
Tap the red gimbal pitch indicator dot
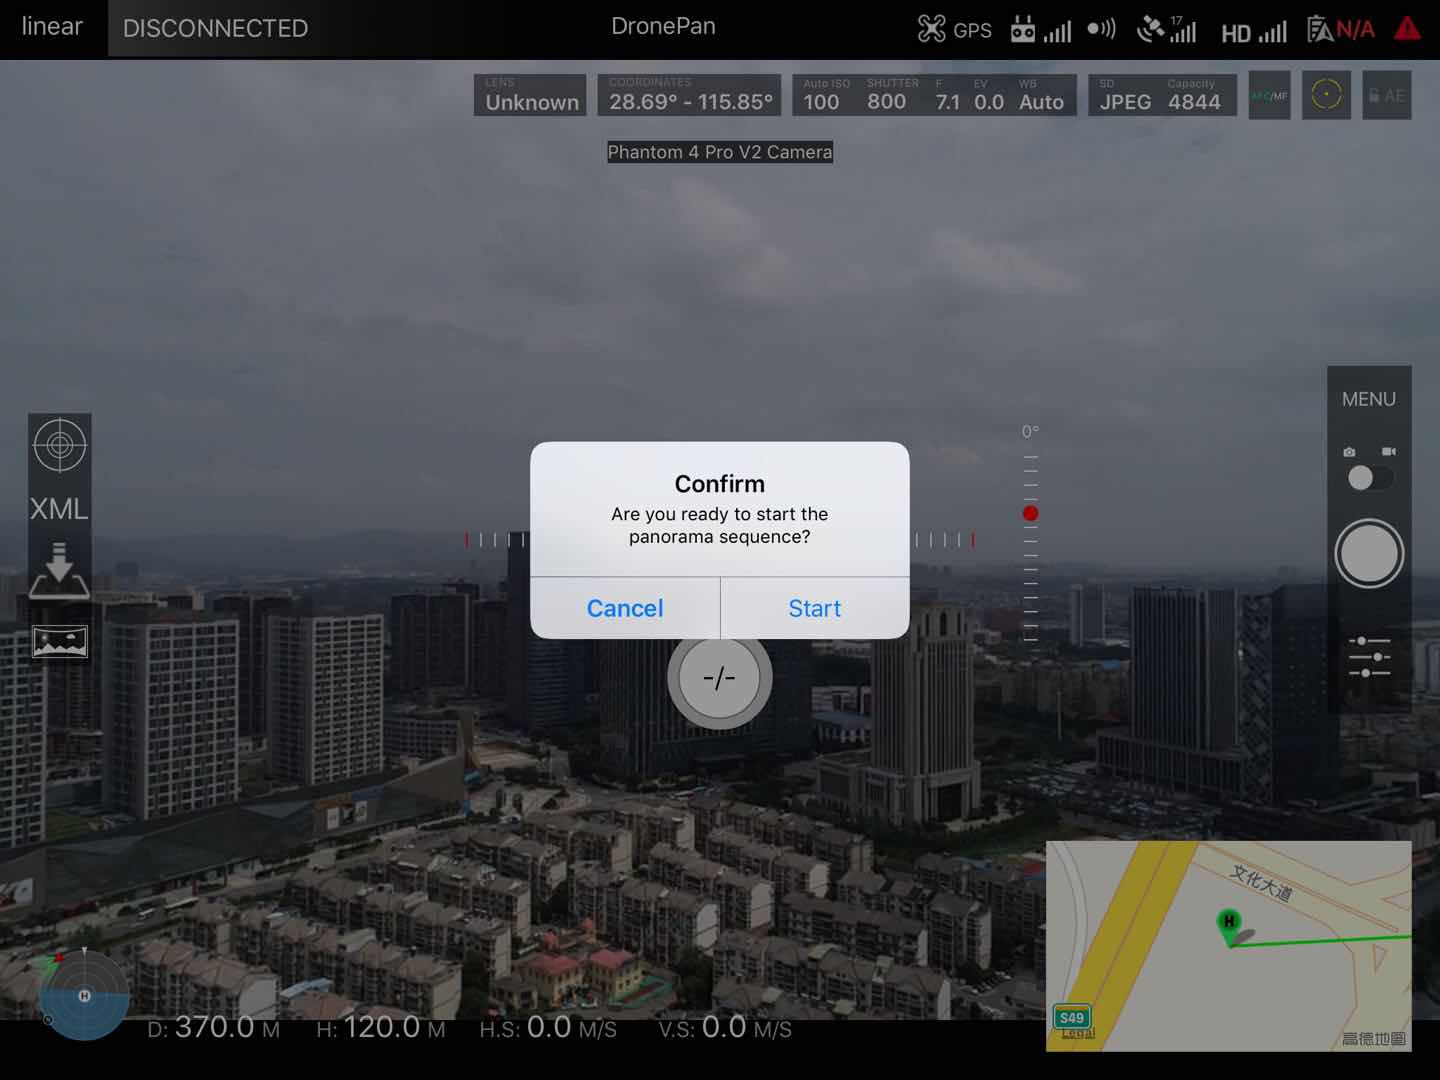(1030, 513)
